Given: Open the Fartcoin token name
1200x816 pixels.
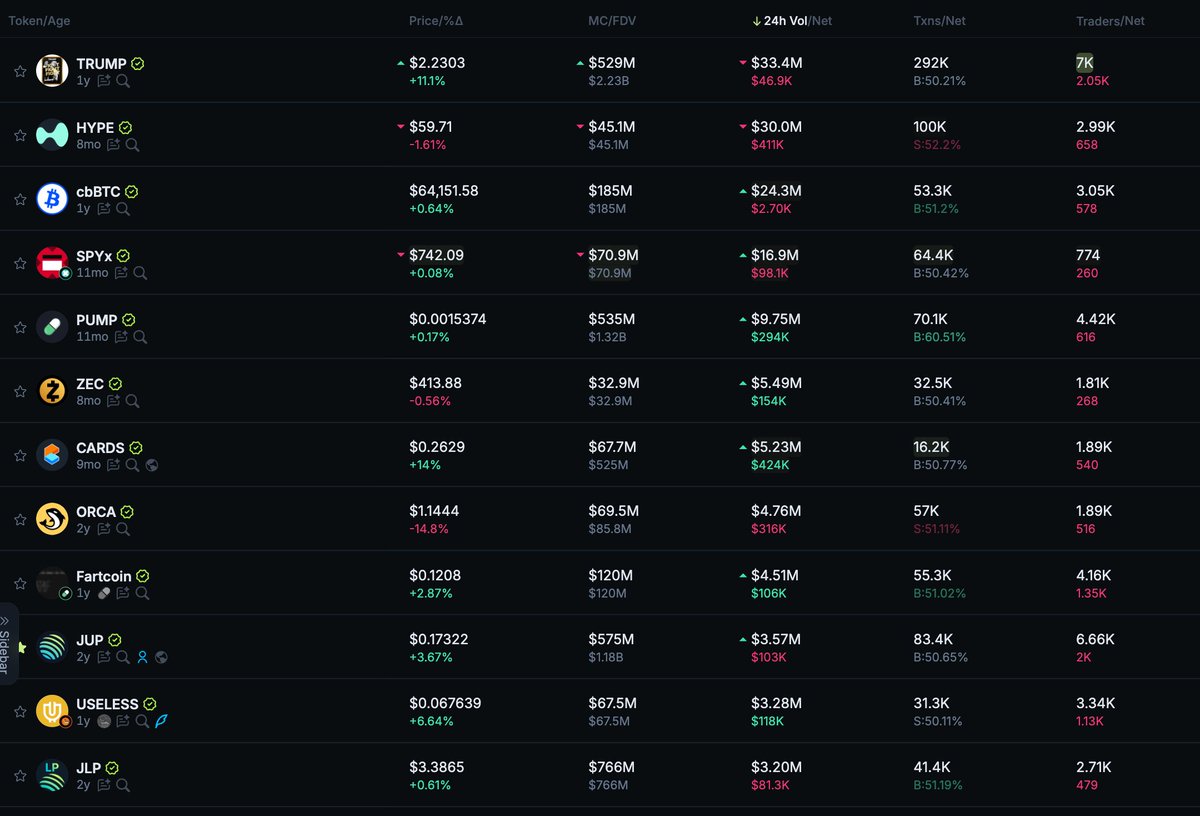Looking at the screenshot, I should [x=104, y=575].
